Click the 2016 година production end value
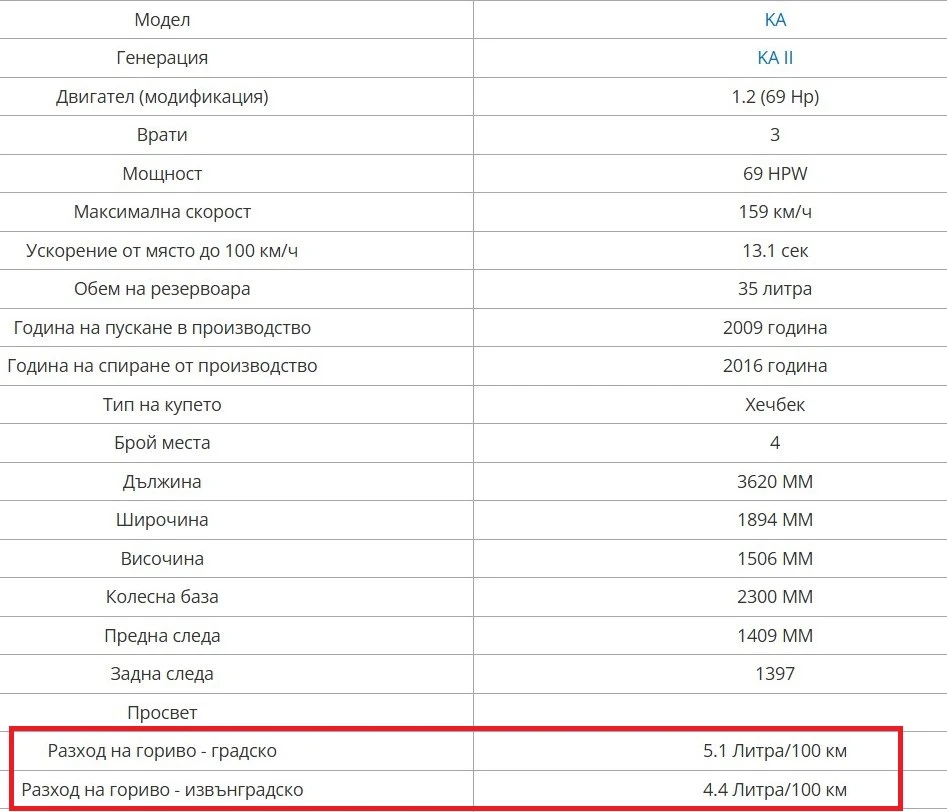947x812 pixels. (775, 366)
